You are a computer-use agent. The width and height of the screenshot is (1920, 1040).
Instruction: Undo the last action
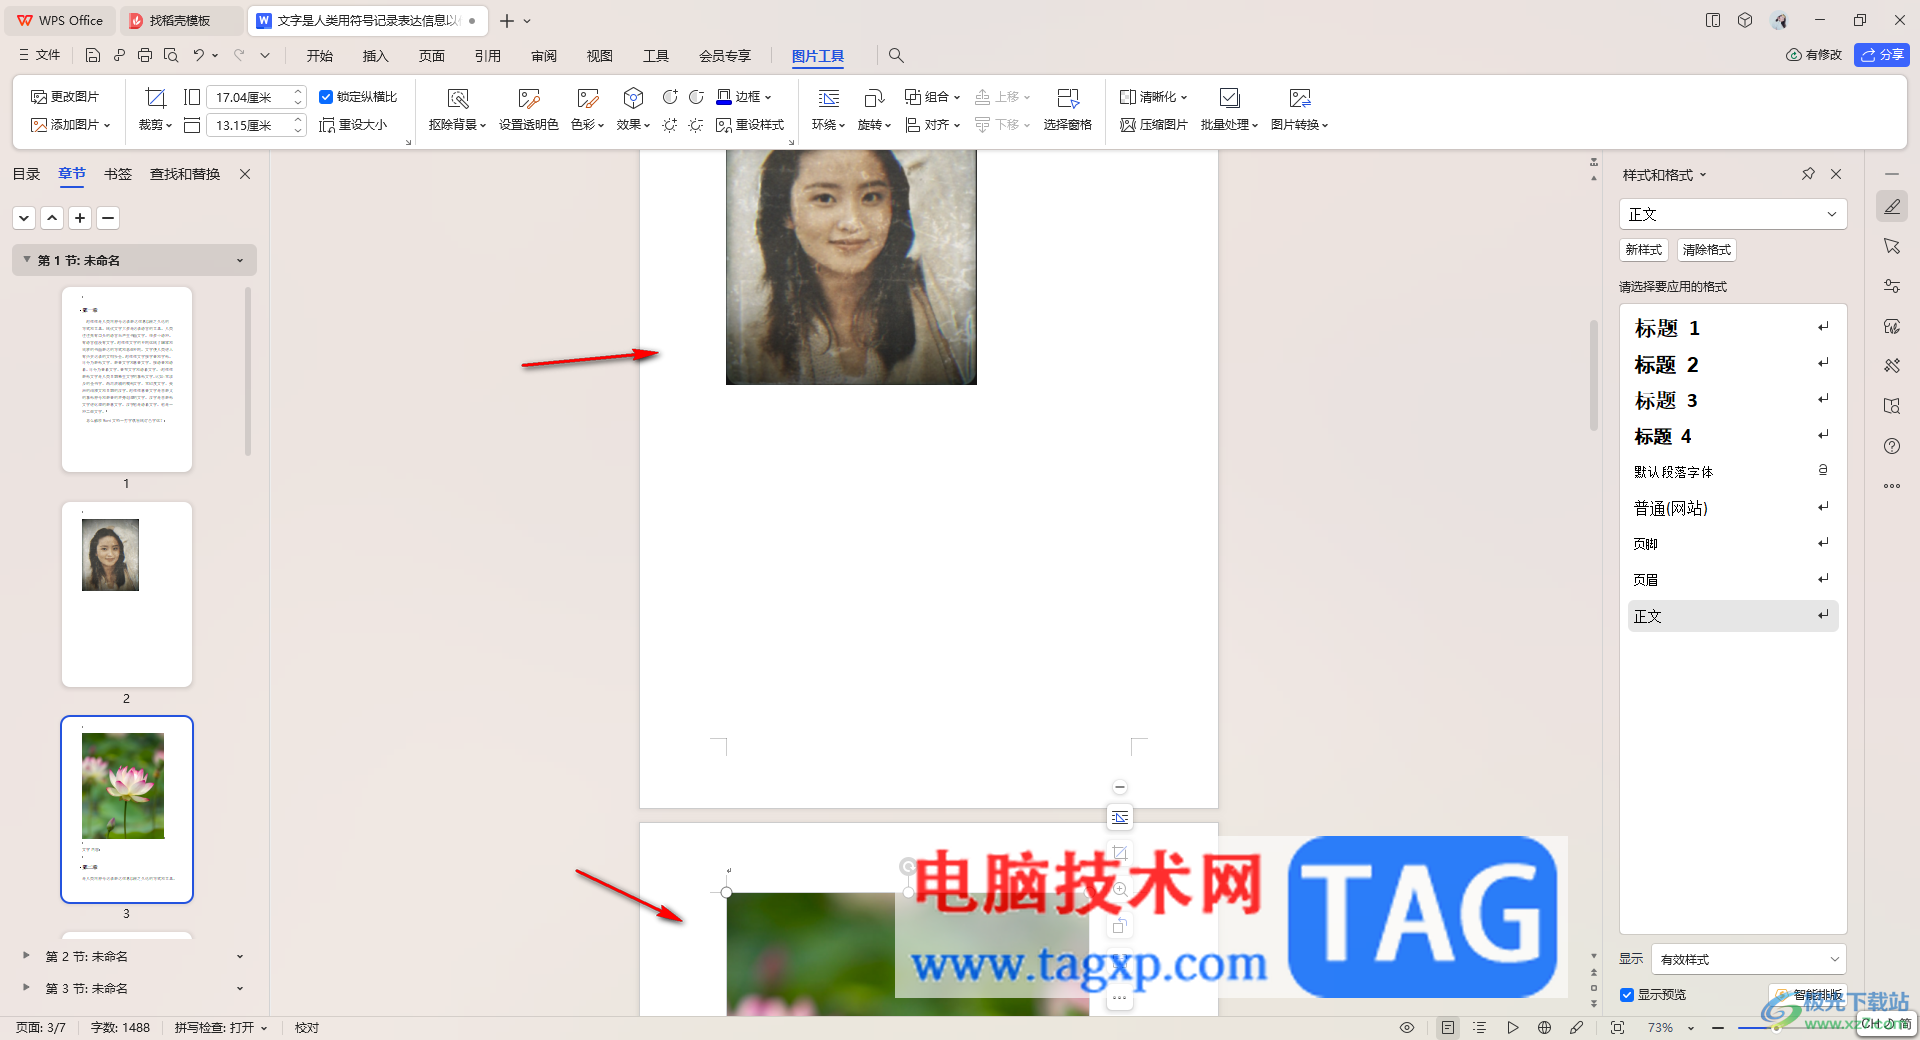point(198,55)
